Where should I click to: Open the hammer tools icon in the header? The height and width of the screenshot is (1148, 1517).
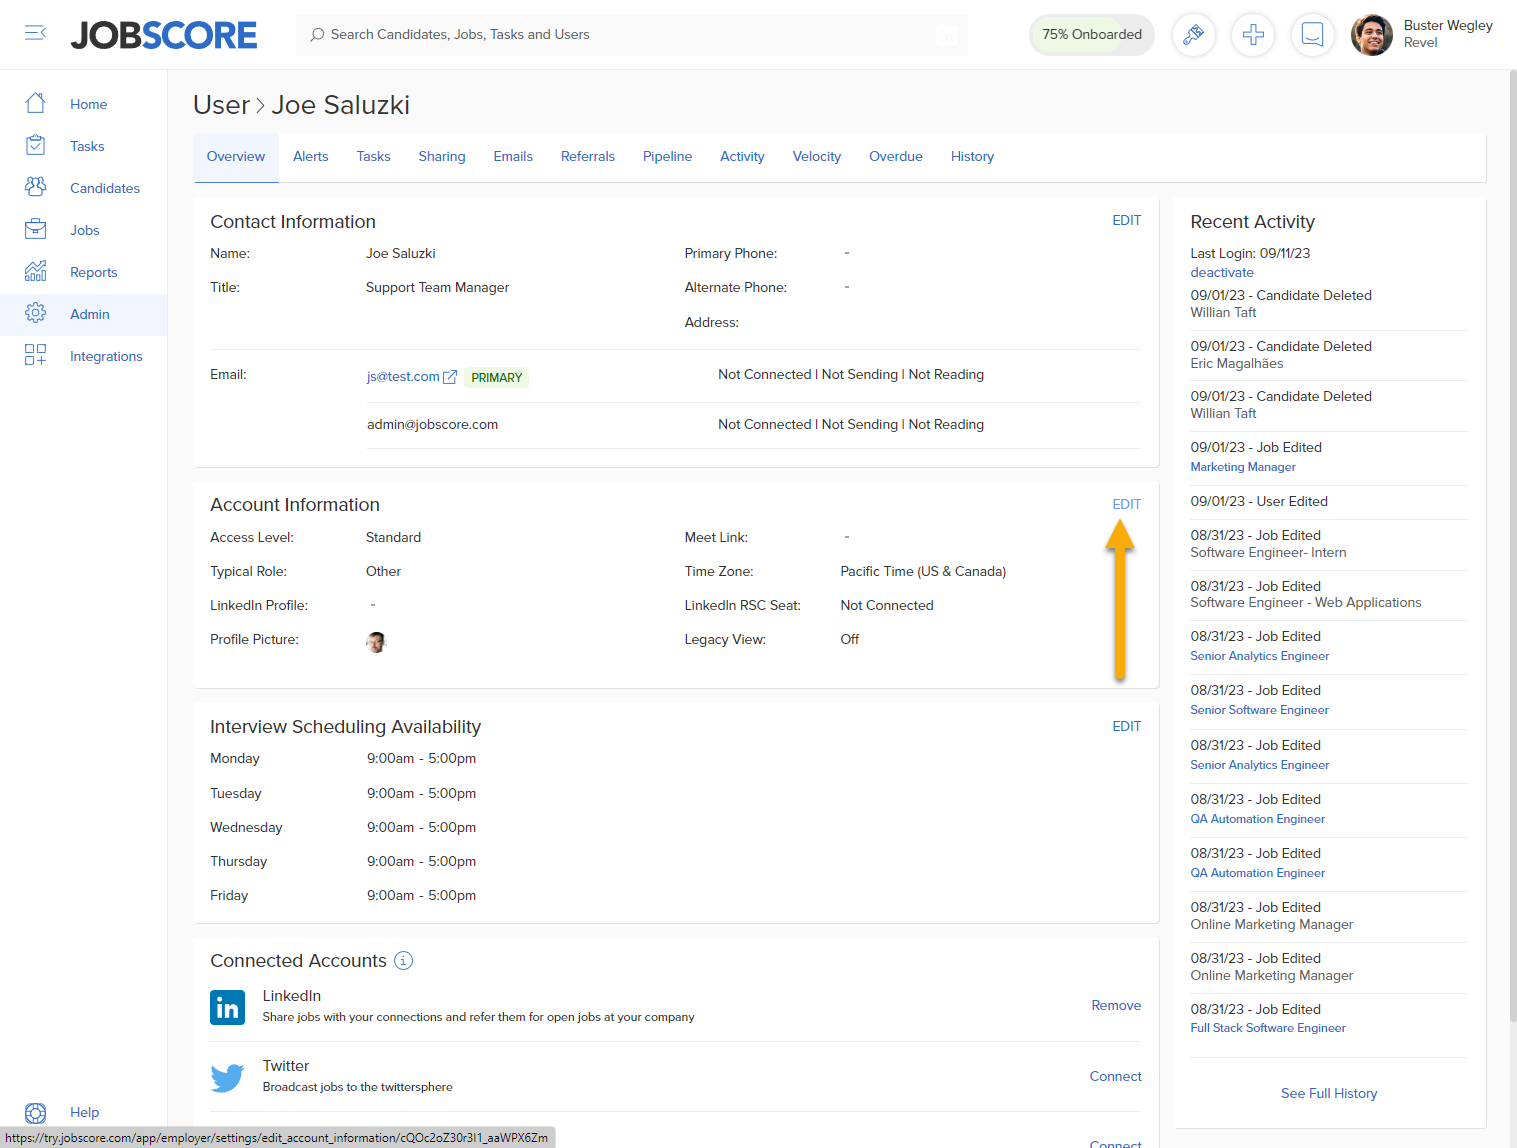[1193, 35]
